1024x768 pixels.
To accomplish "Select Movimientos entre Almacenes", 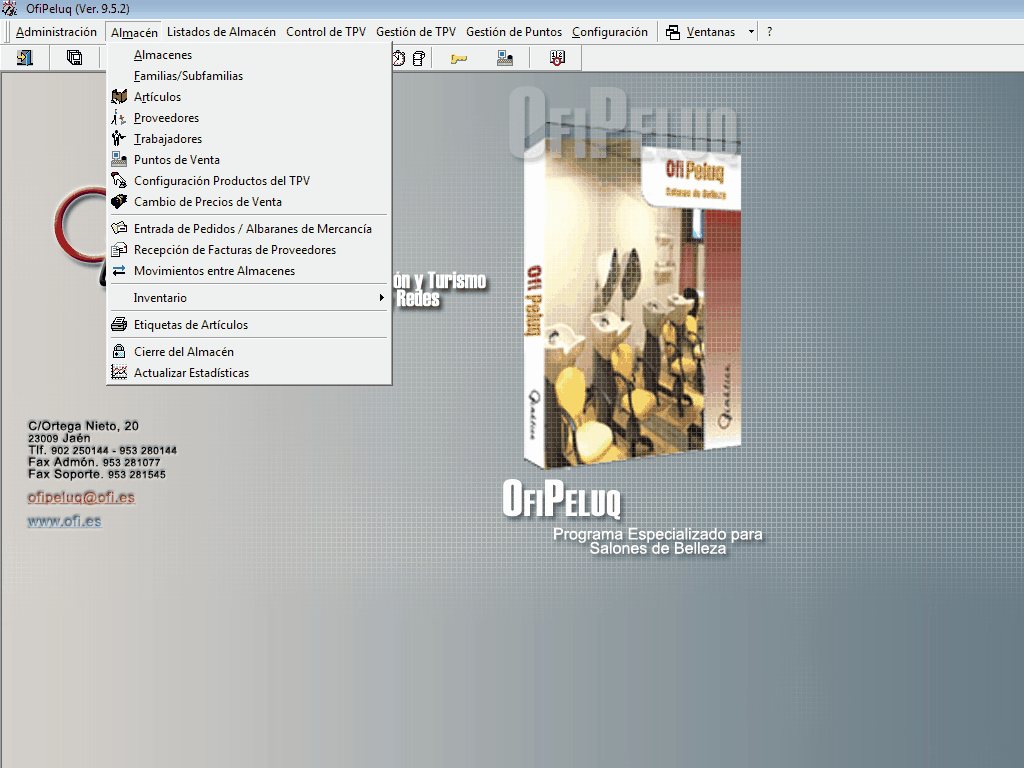I will [249, 270].
